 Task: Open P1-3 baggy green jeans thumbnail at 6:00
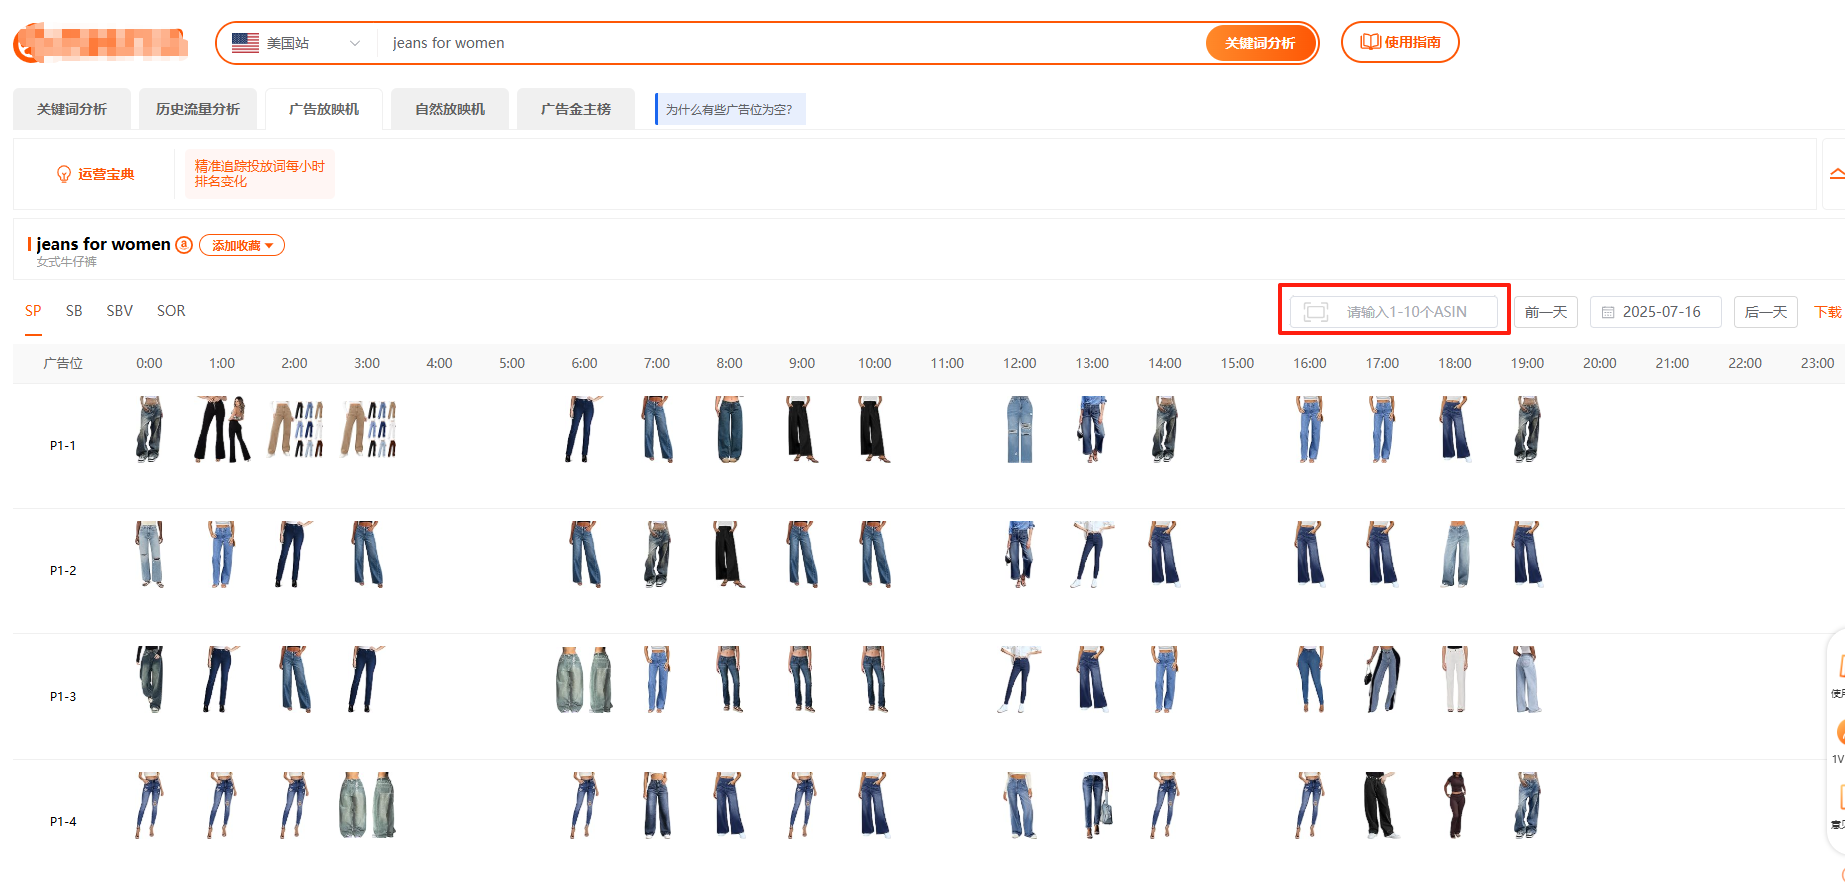point(585,680)
